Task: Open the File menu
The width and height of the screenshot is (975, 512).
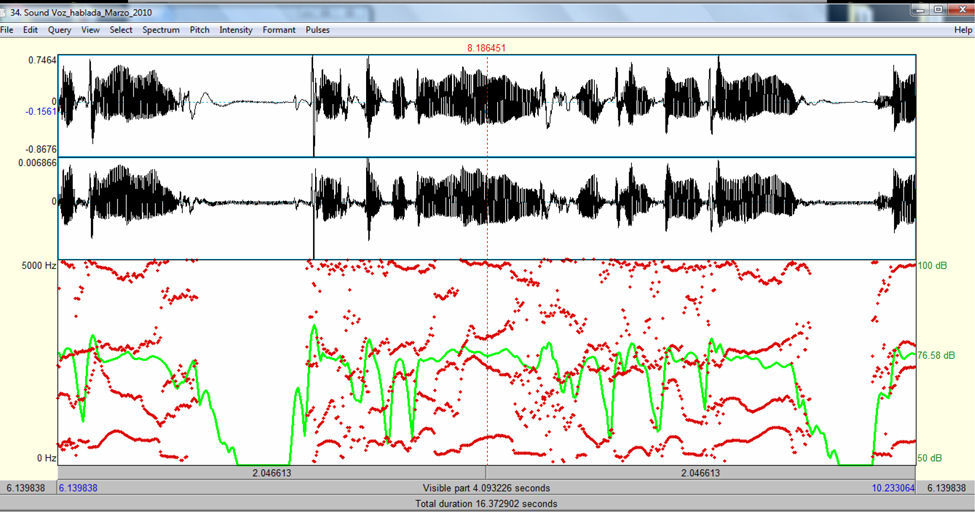Action: tap(7, 30)
